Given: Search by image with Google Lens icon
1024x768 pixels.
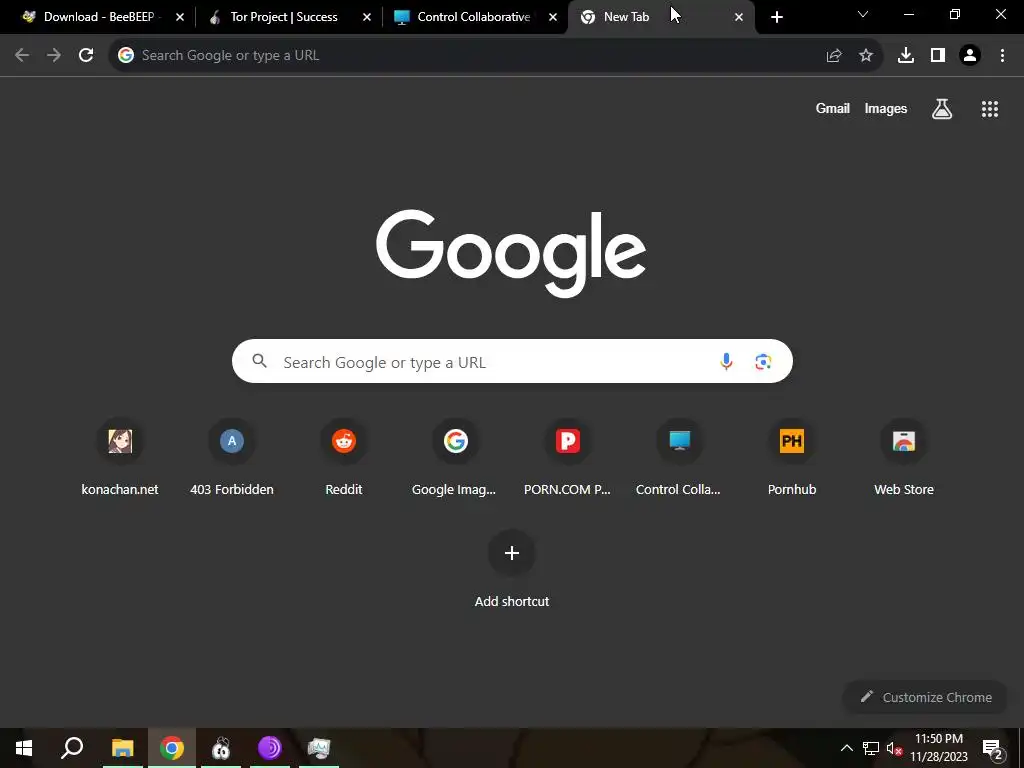Looking at the screenshot, I should (x=763, y=361).
